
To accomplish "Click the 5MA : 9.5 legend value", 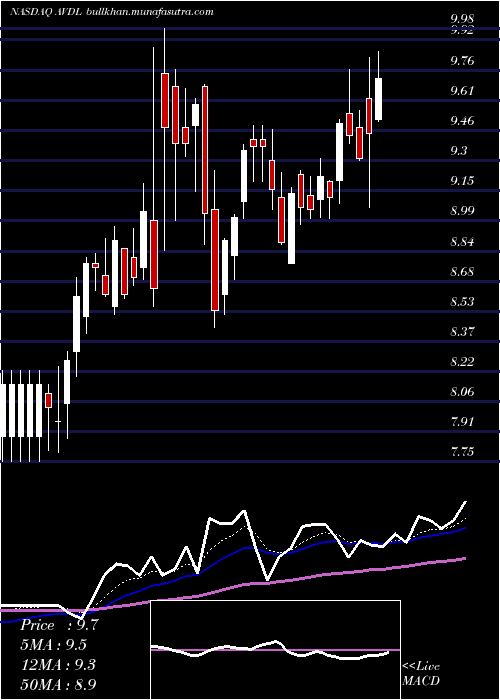I will (x=54, y=645).
